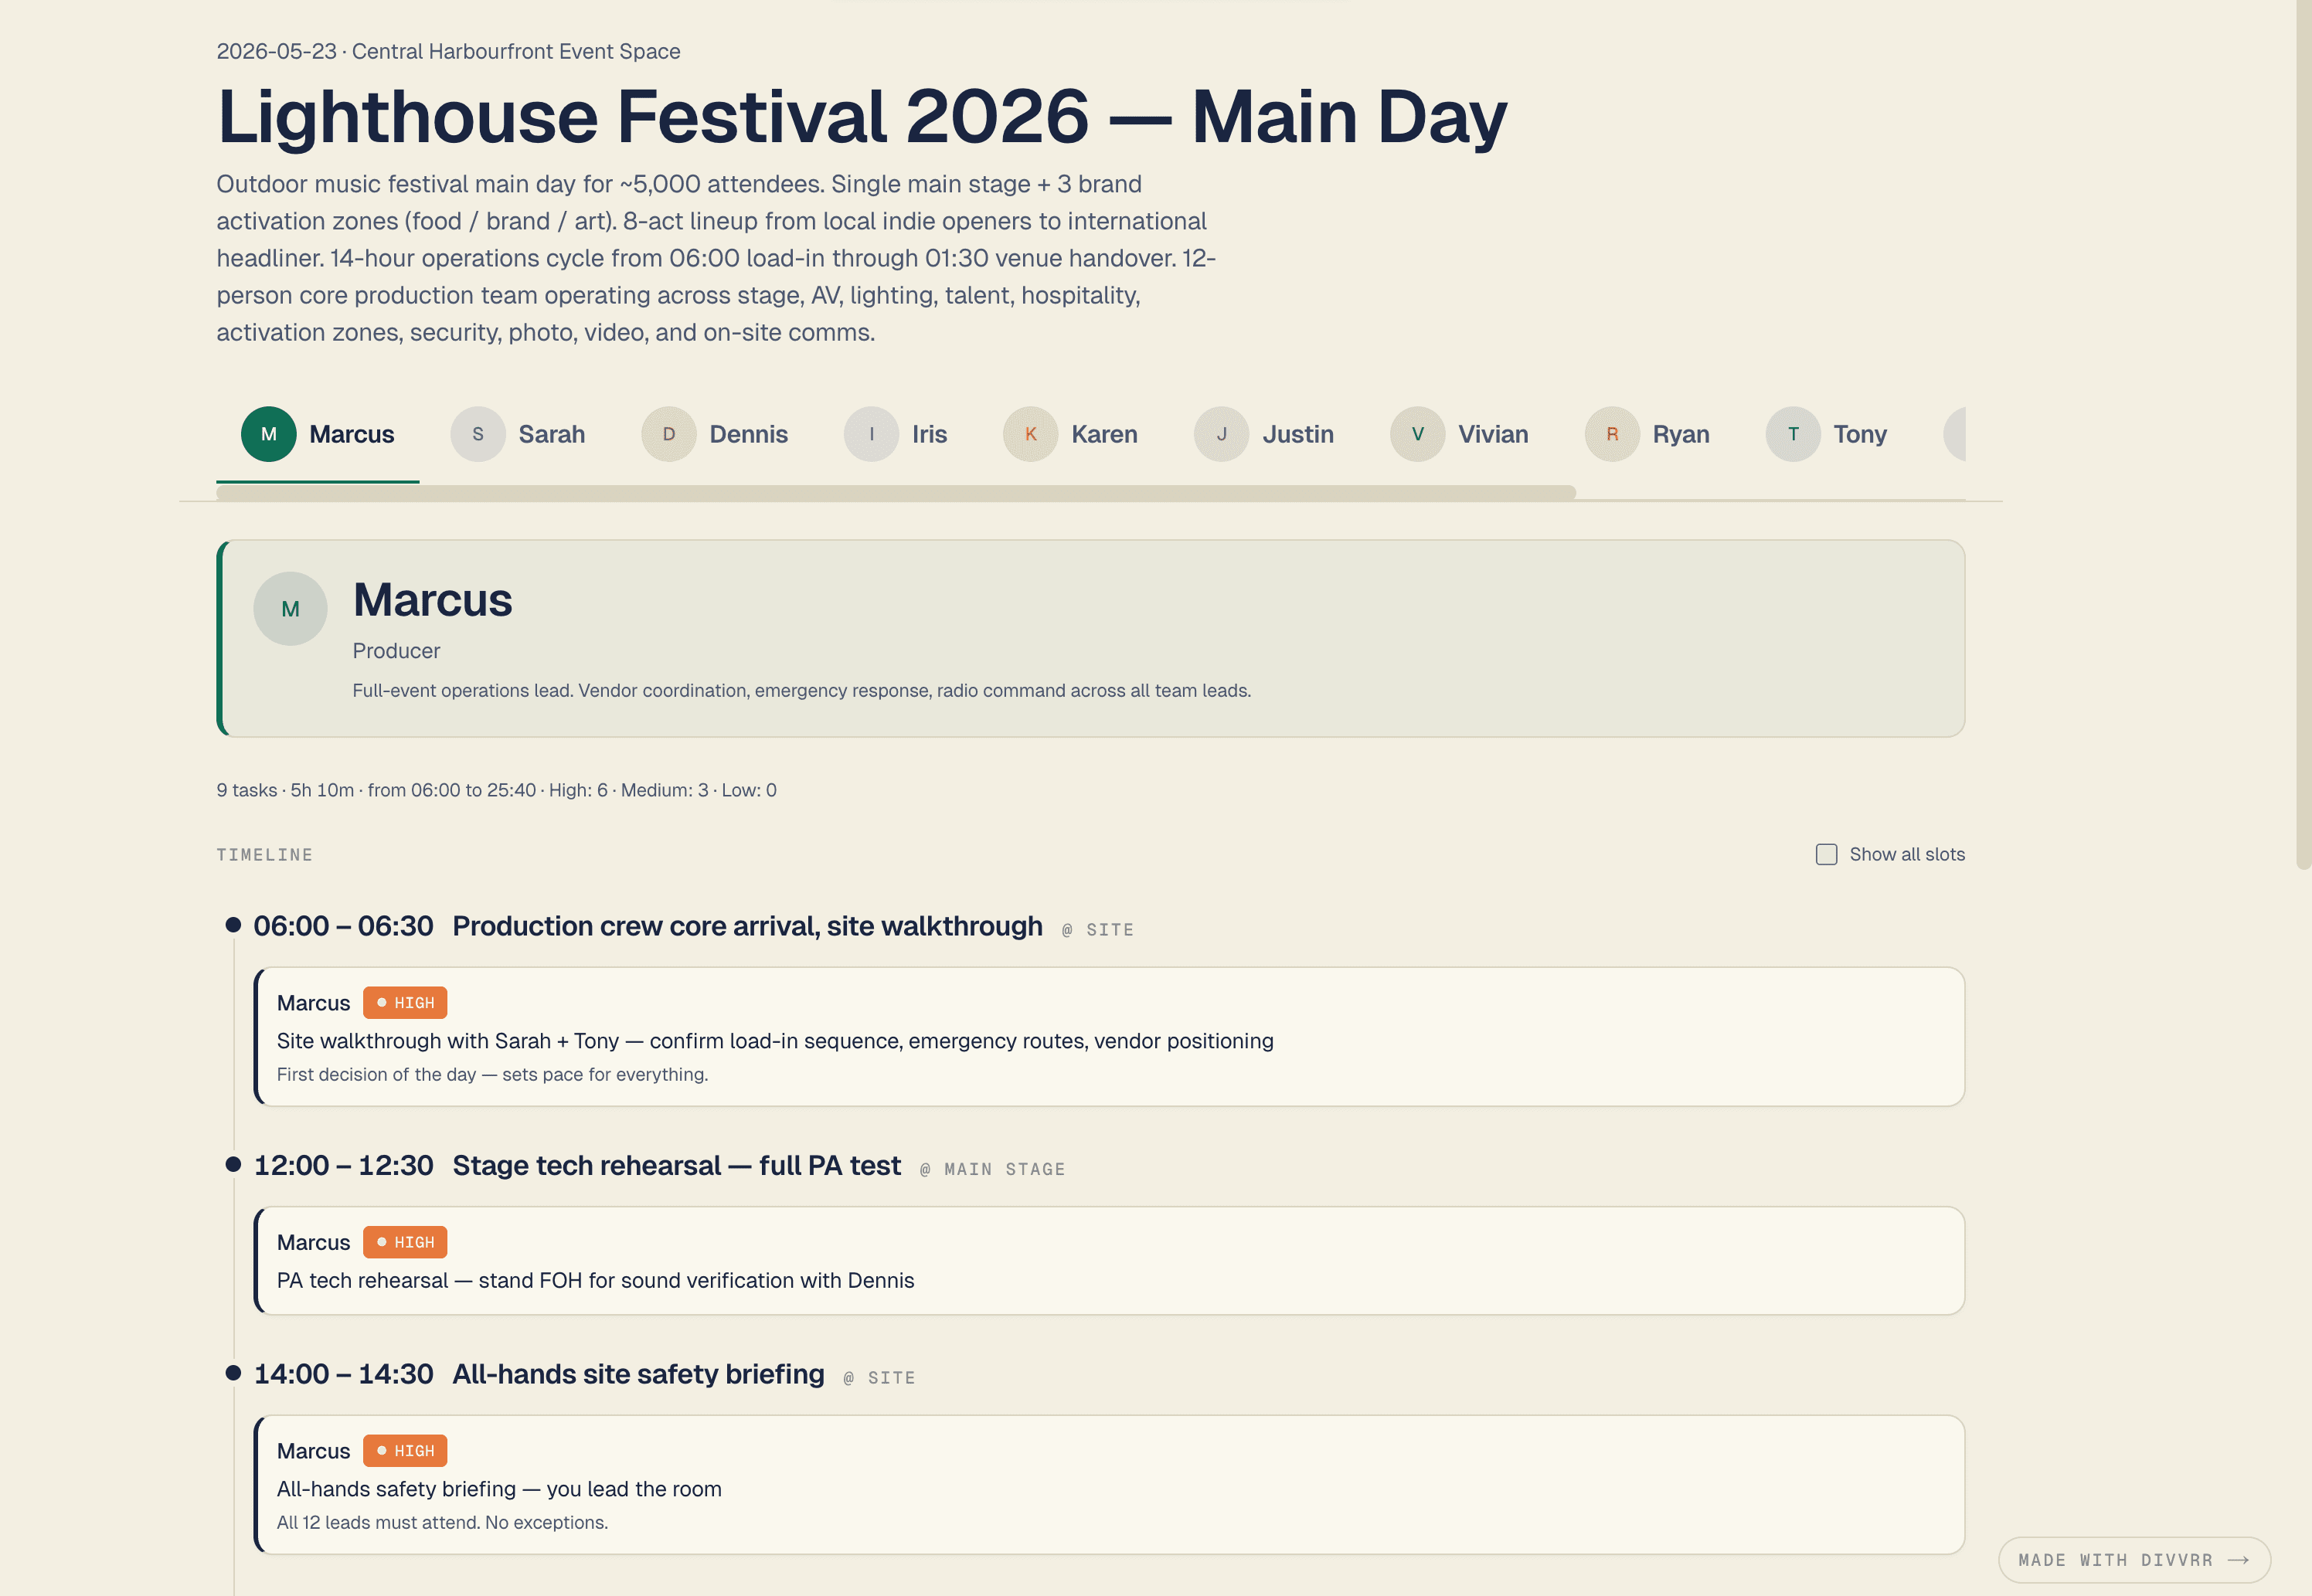Click the page vertical scrollbar

pyautogui.click(x=2304, y=434)
